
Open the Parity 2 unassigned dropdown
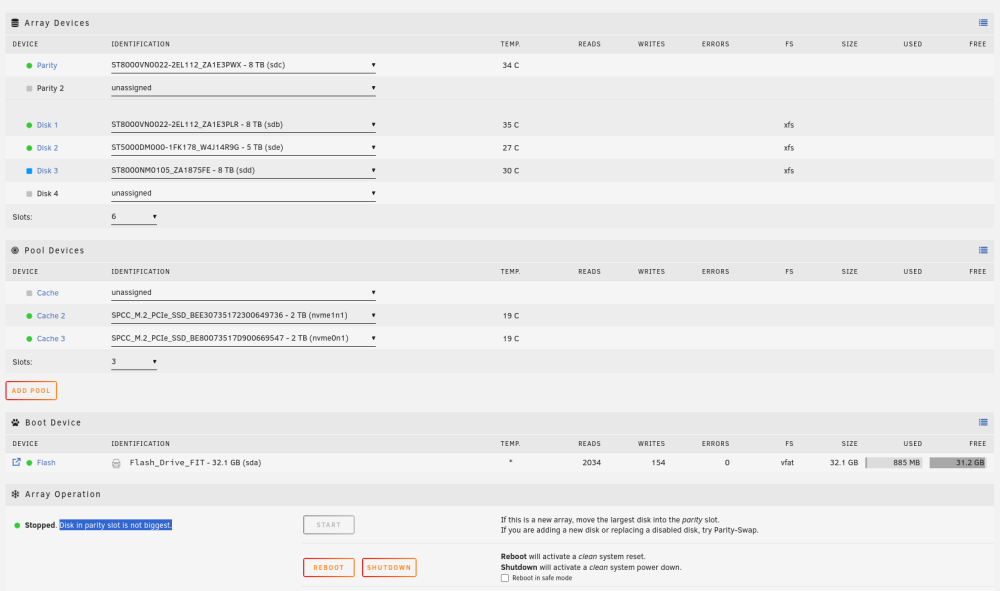(x=243, y=88)
